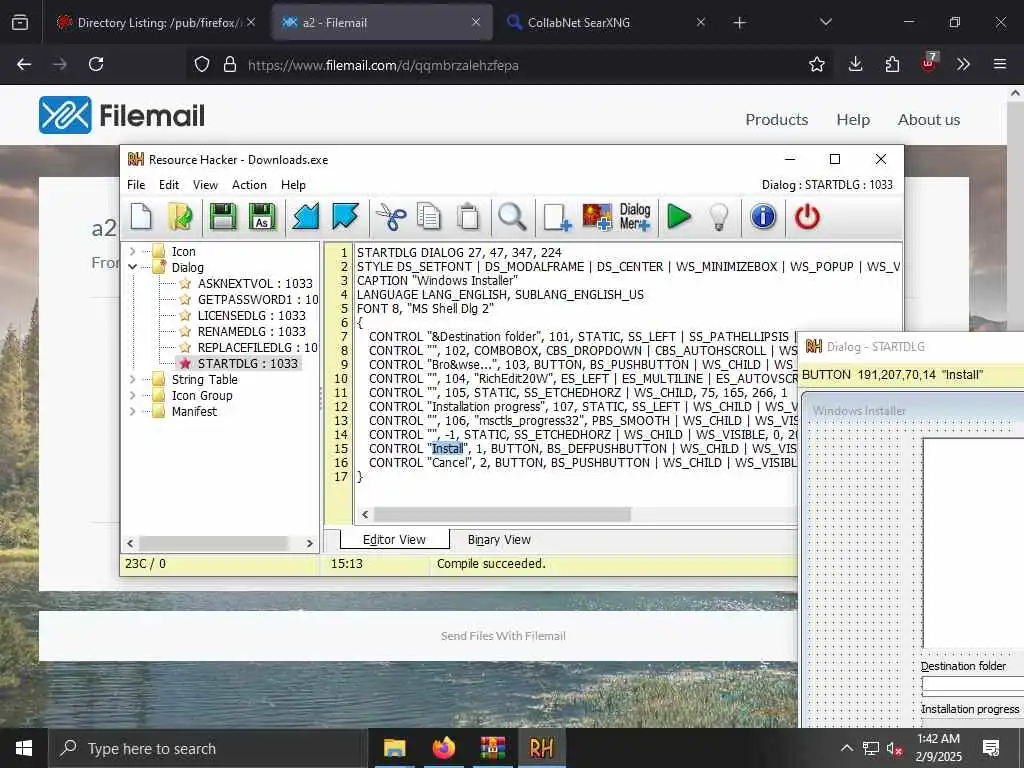The image size is (1024, 768).
Task: Click the script editor horizontal scrollbar thumb
Action: [502, 515]
